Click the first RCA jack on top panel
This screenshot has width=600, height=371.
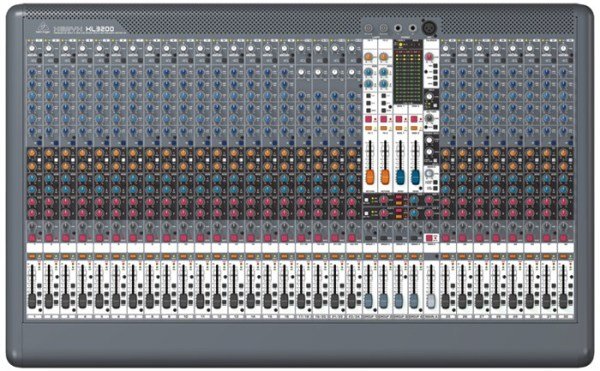point(368,28)
